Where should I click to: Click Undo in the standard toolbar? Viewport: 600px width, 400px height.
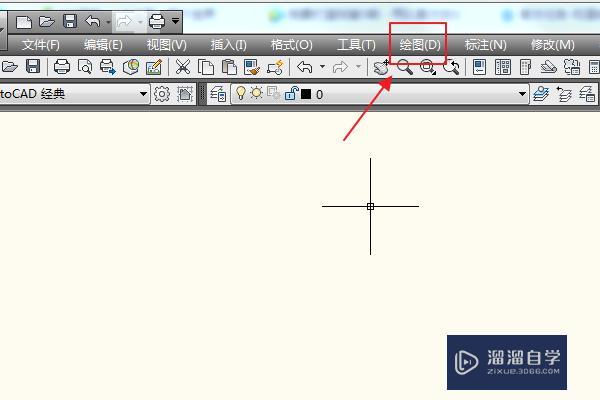(x=305, y=67)
